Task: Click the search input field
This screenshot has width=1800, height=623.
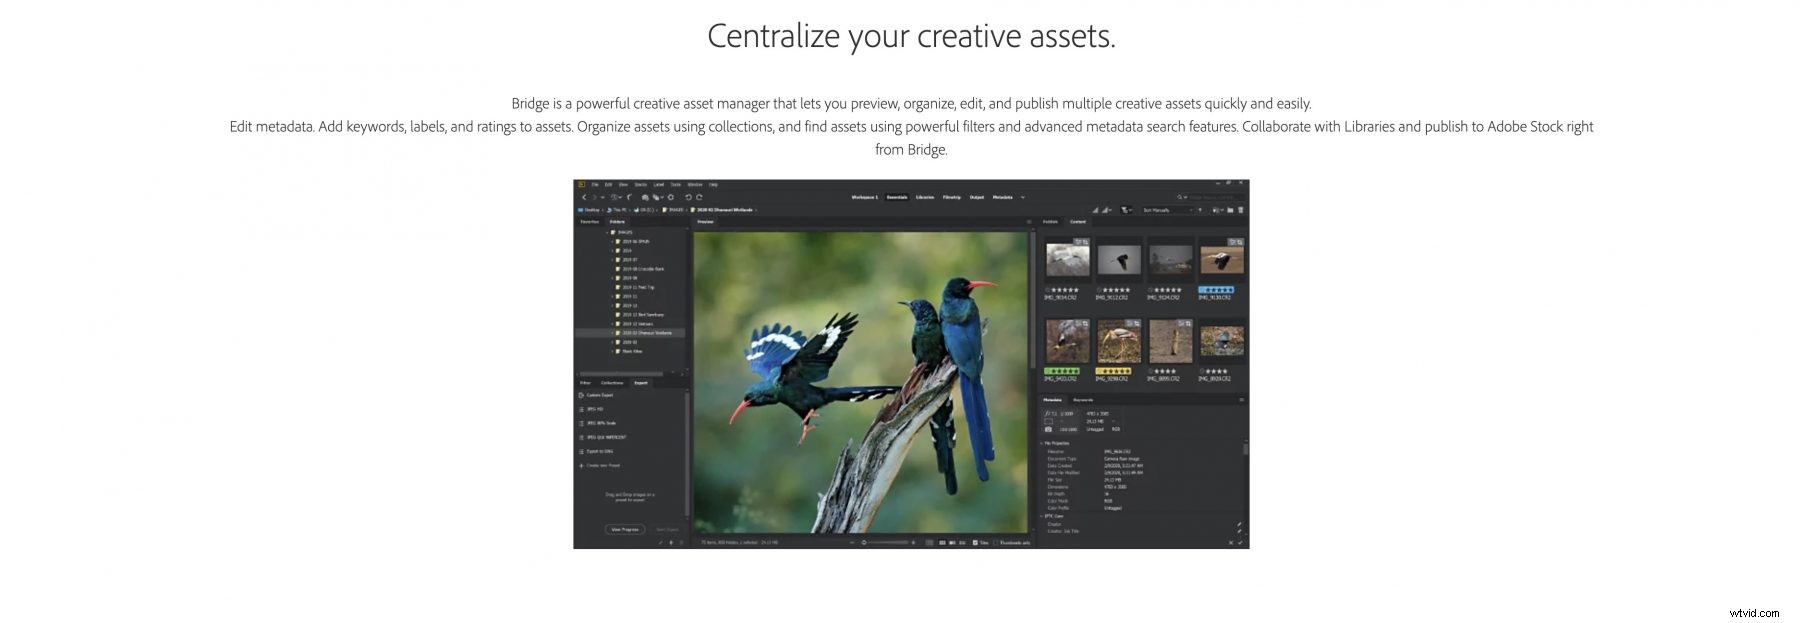Action: tap(1216, 197)
